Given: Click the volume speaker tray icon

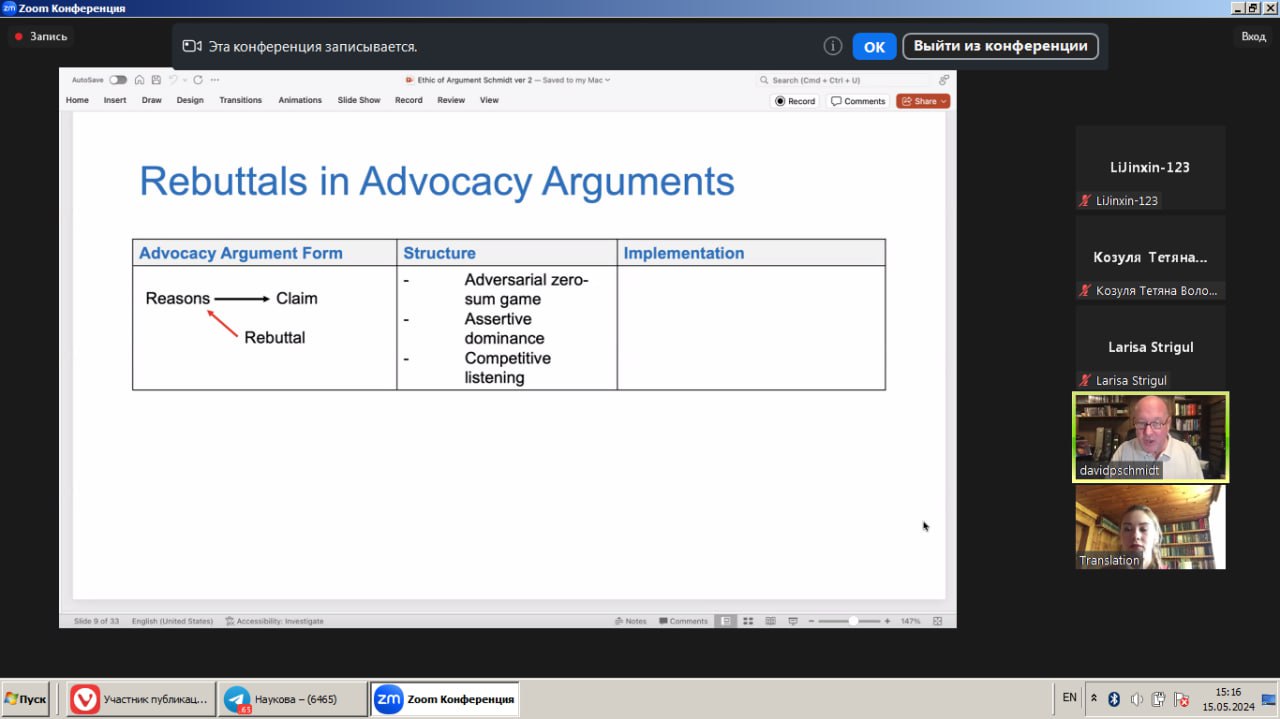Looking at the screenshot, I should pyautogui.click(x=1137, y=699).
